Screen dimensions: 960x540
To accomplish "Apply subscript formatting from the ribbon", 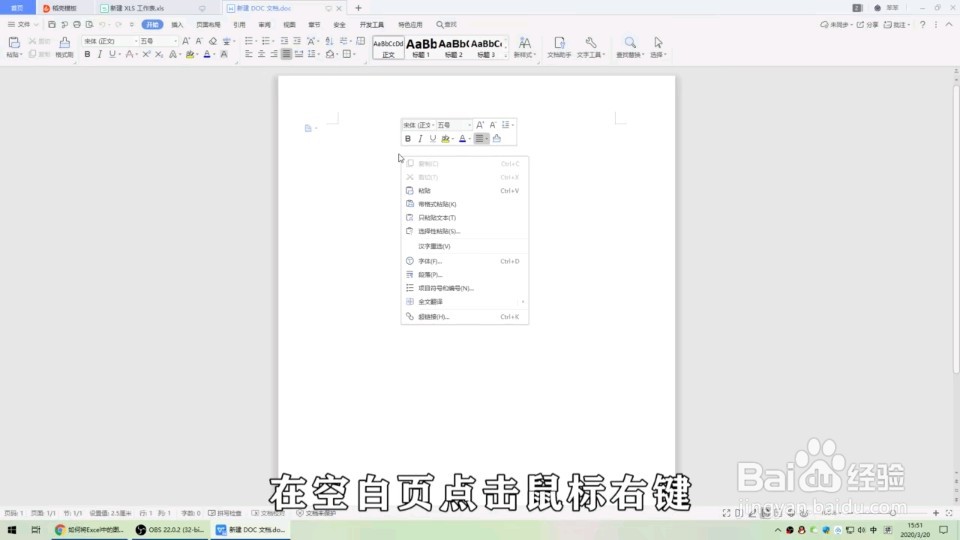I will click(x=159, y=54).
